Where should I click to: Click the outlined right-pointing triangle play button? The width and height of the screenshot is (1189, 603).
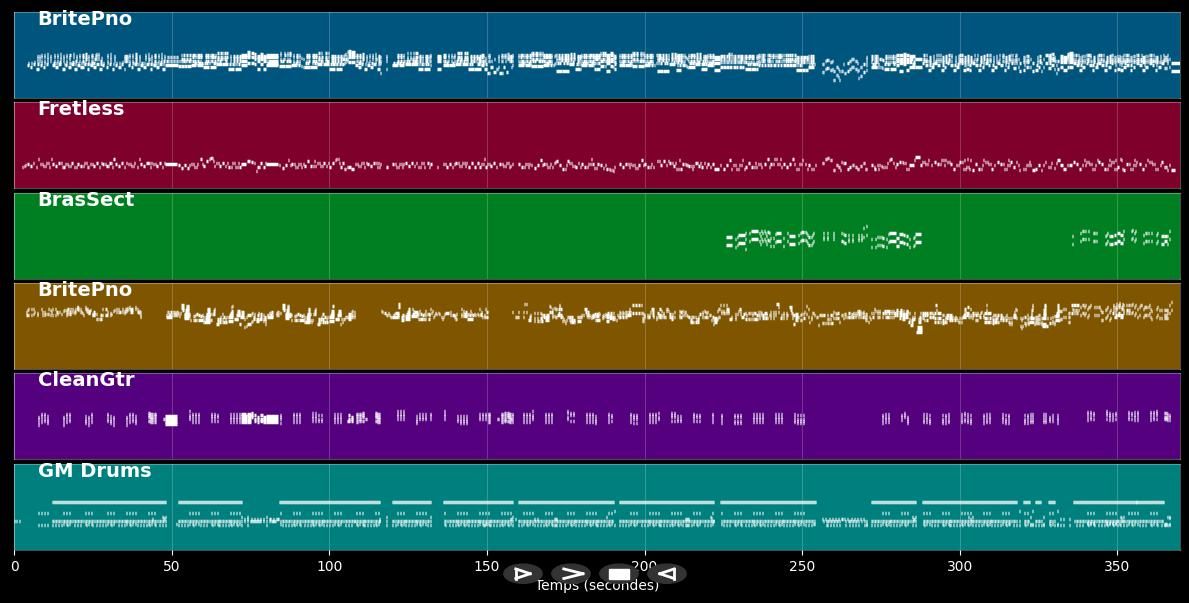[x=522, y=574]
